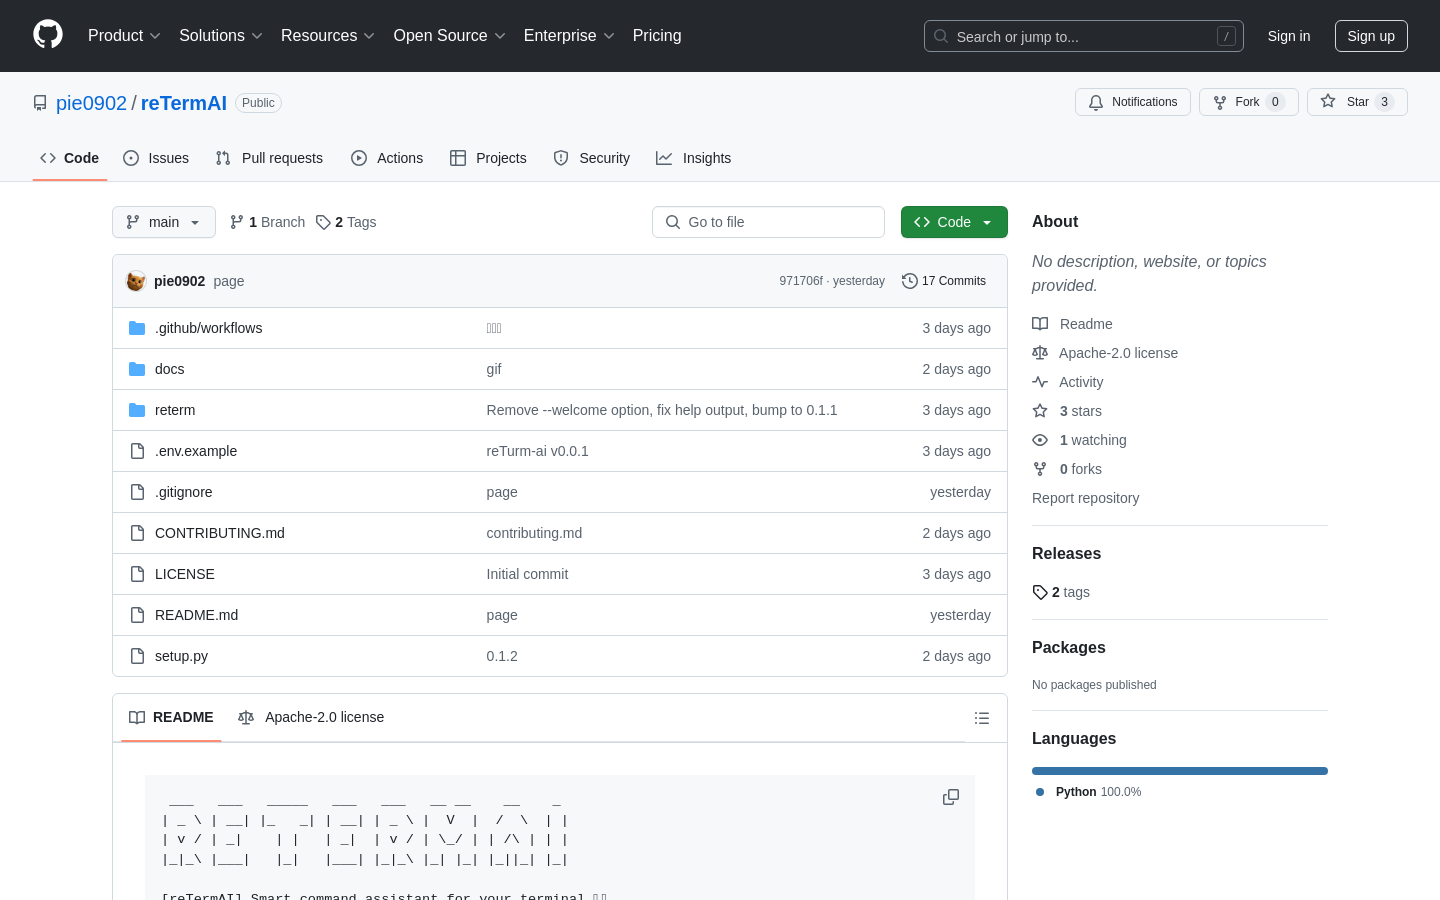
Task: Star the reTermAI repository
Action: tap(1357, 102)
